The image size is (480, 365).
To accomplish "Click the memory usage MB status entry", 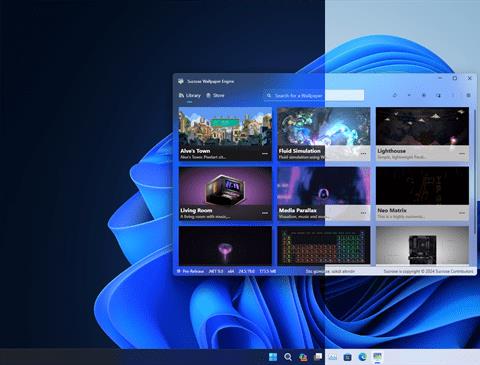I will coord(268,271).
